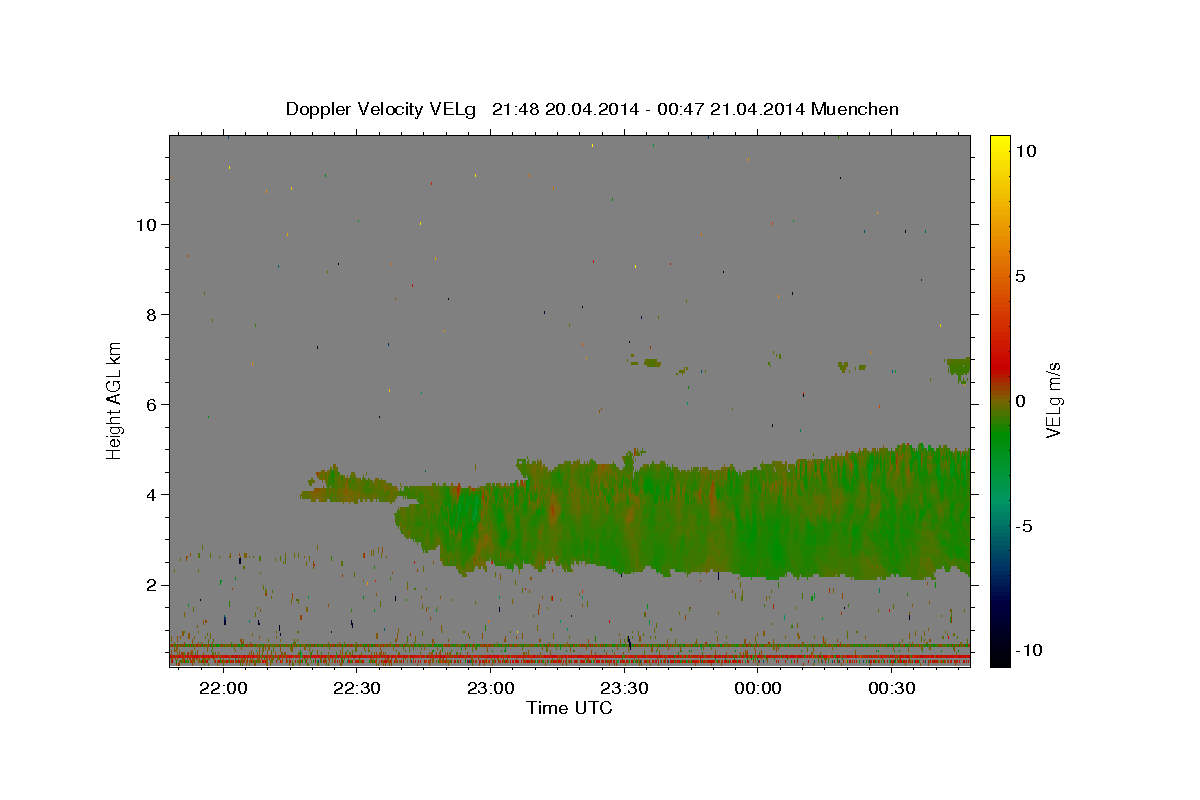
Task: Click the 23:30 time tick label
Action: (x=625, y=689)
